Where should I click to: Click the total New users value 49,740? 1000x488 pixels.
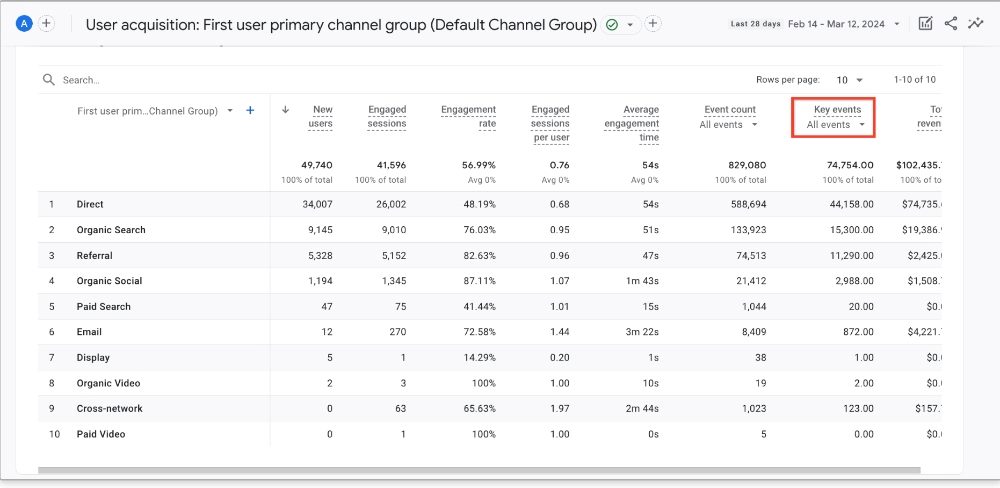tap(317, 165)
